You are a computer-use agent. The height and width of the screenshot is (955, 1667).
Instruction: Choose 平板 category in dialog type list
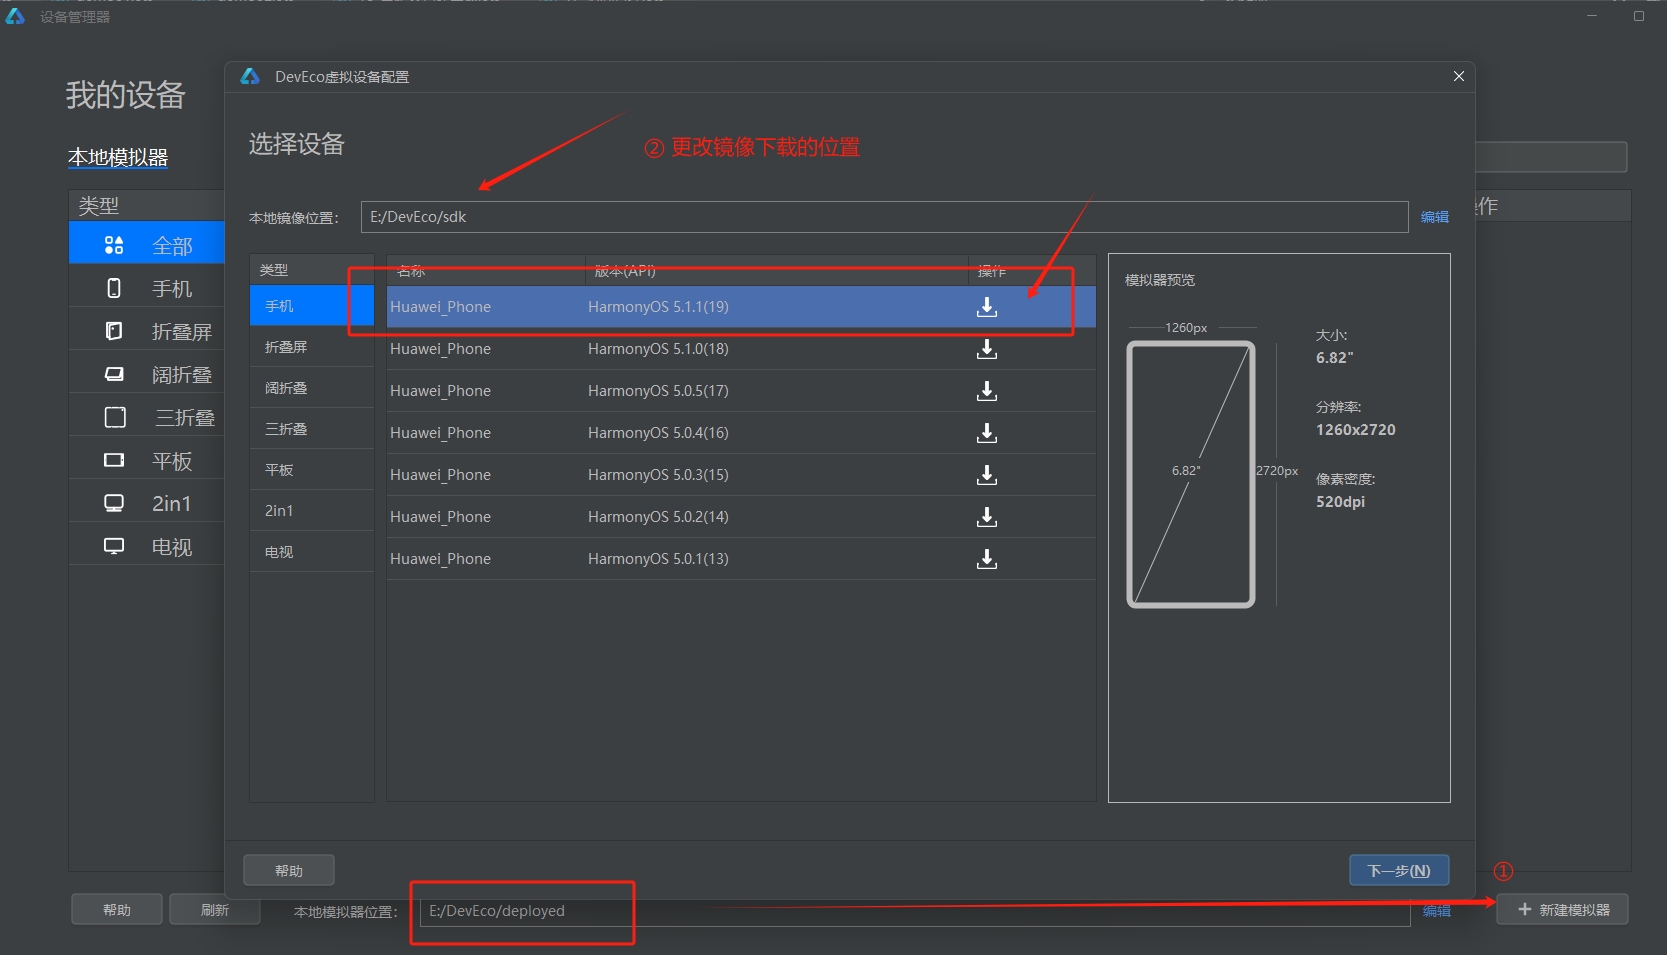point(279,470)
